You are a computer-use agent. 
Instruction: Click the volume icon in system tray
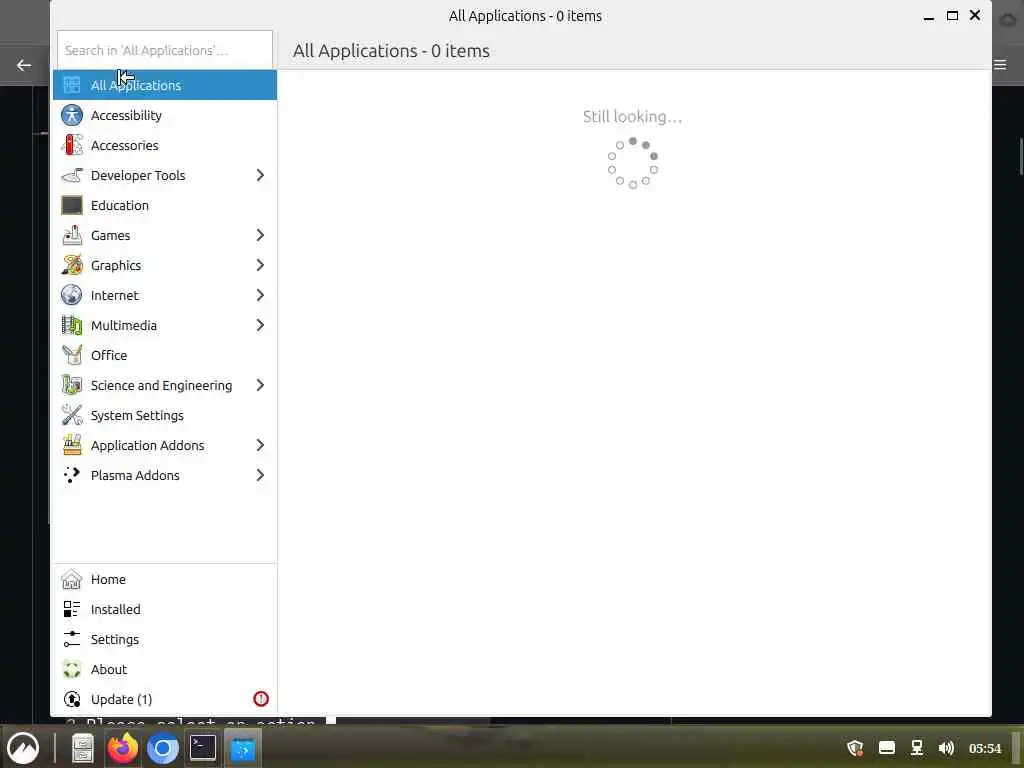(946, 748)
